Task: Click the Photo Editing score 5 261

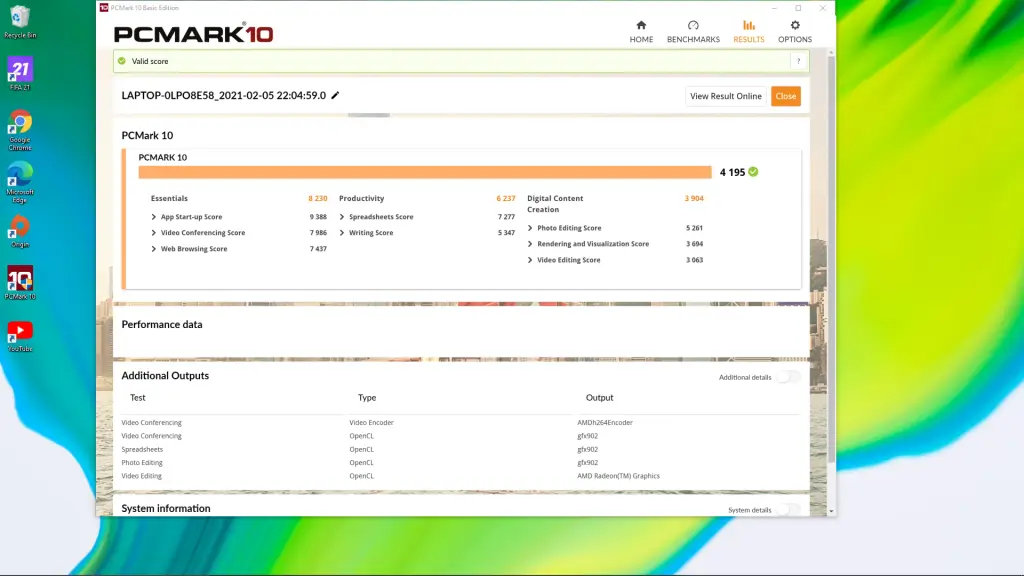Action: coord(694,228)
